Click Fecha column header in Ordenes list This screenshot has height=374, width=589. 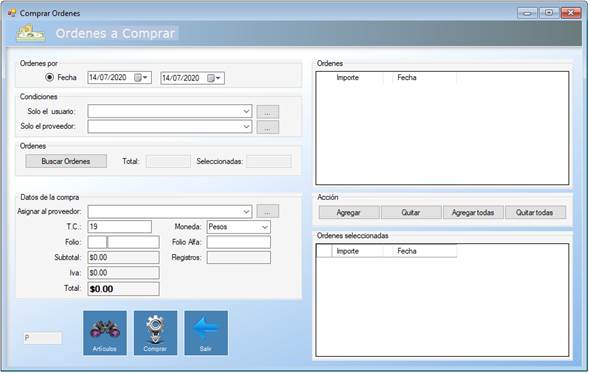407,78
